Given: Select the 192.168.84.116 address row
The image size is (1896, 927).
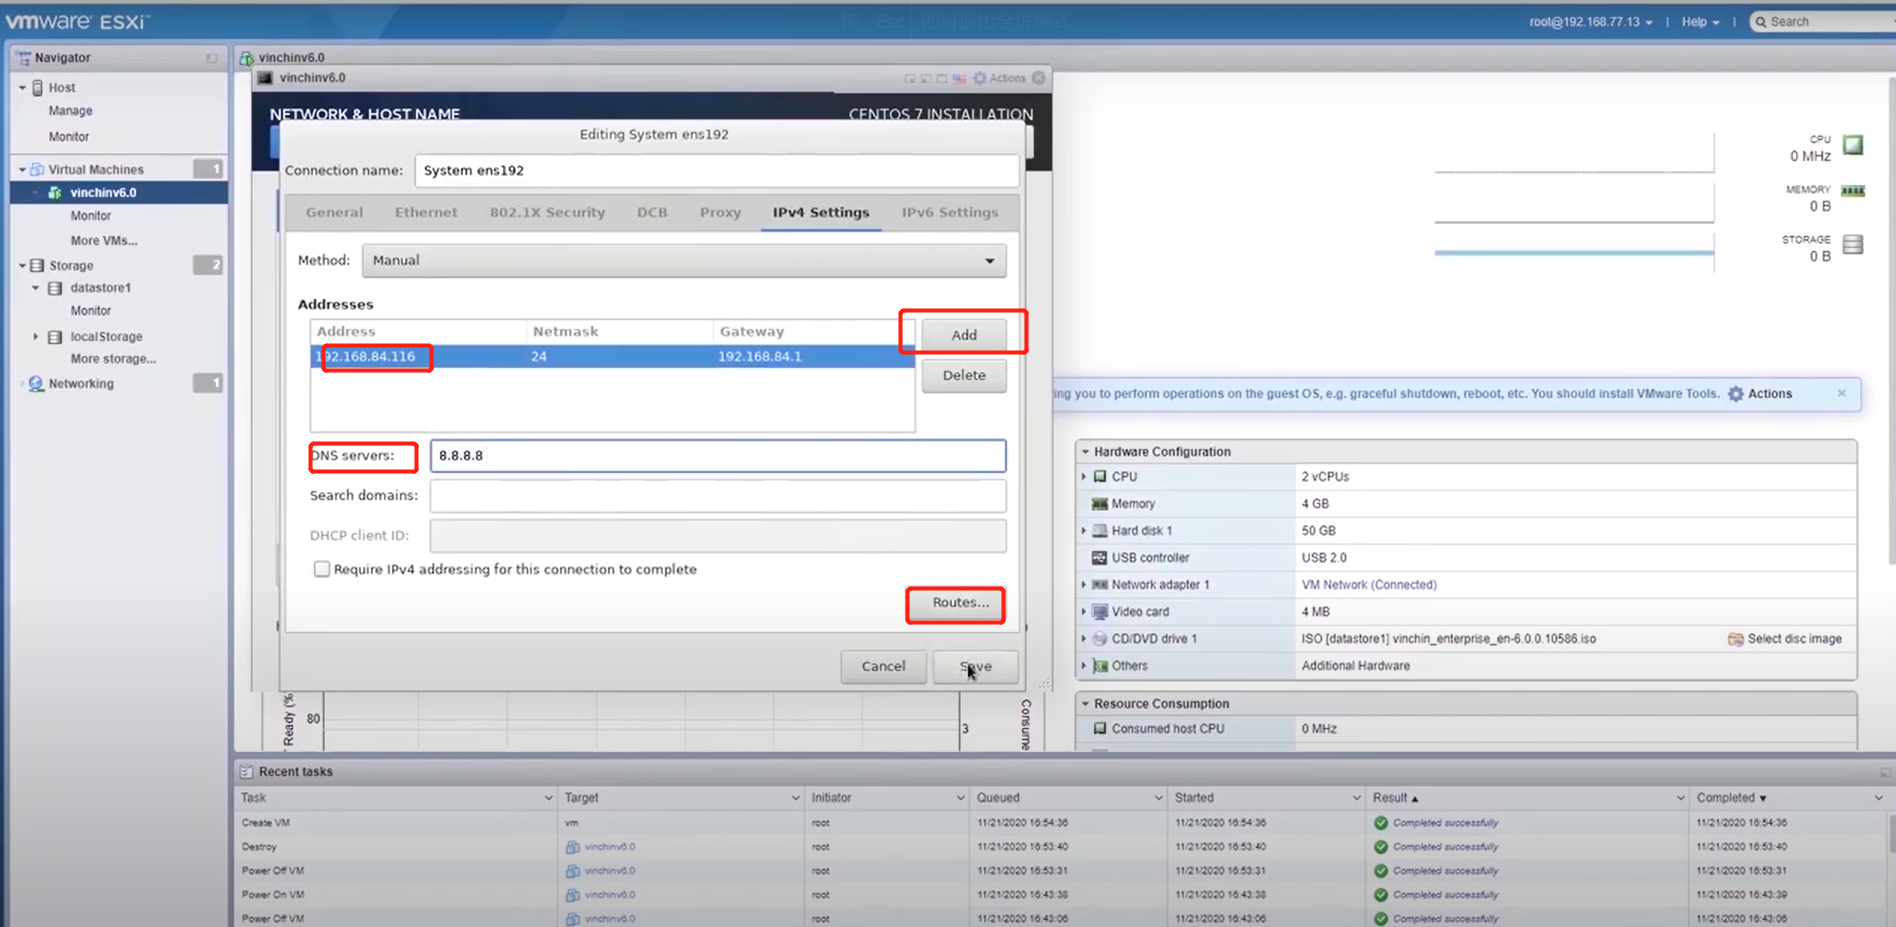Looking at the screenshot, I should point(612,356).
